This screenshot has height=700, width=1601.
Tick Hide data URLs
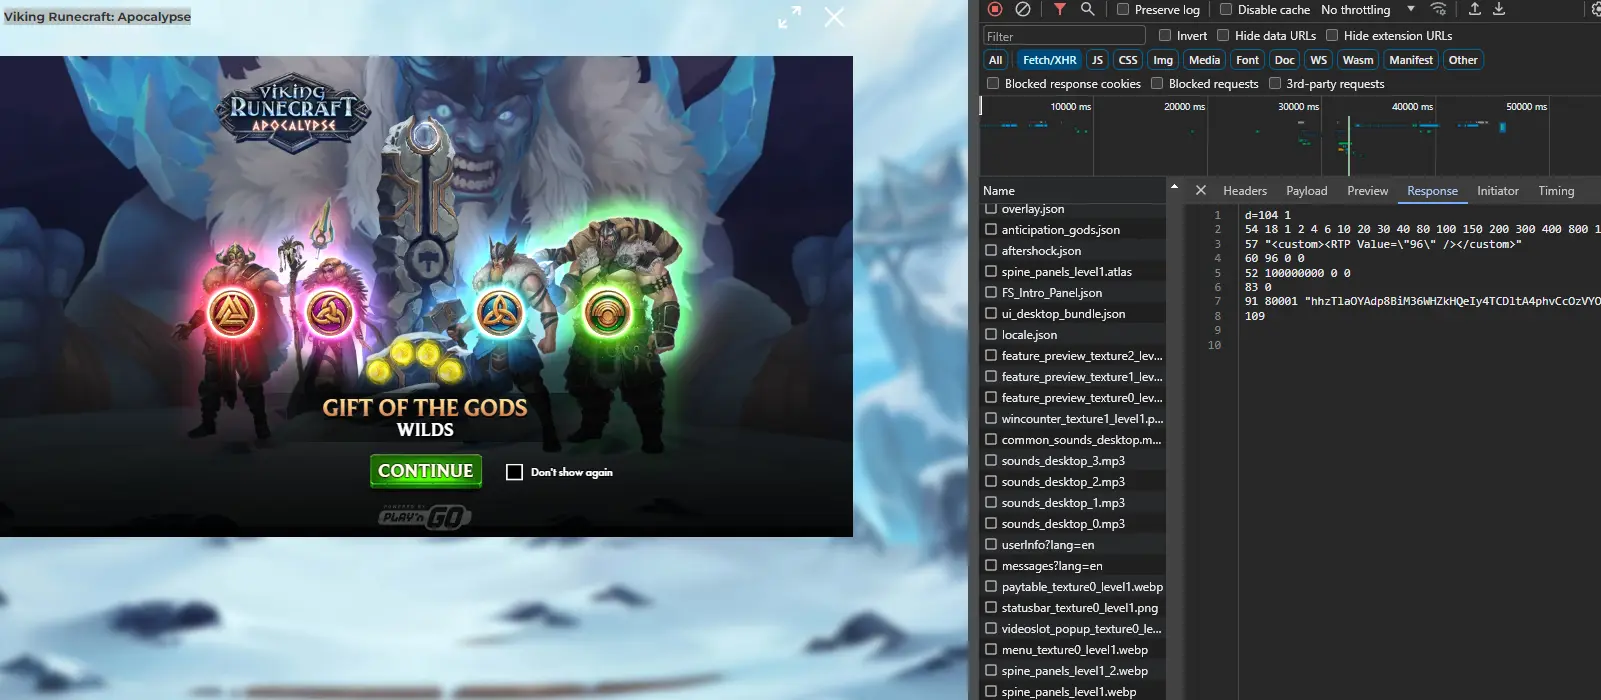pyautogui.click(x=1222, y=35)
